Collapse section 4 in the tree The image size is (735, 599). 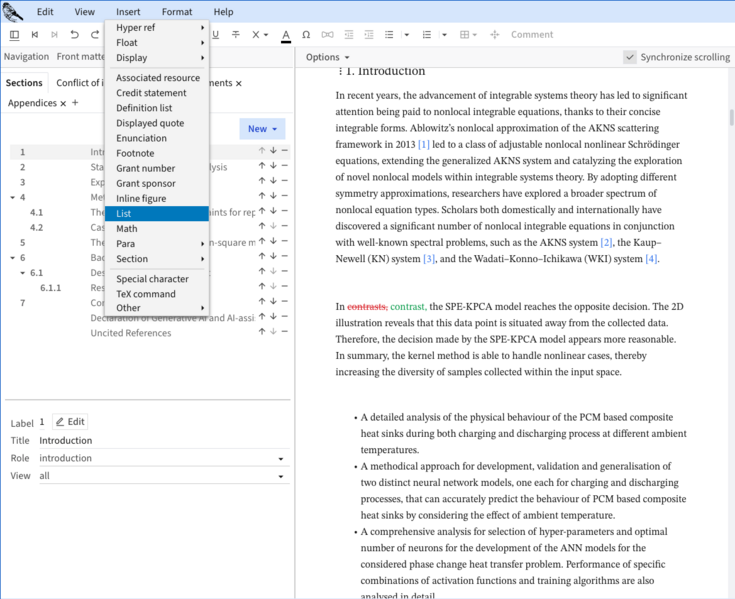[x=13, y=198]
